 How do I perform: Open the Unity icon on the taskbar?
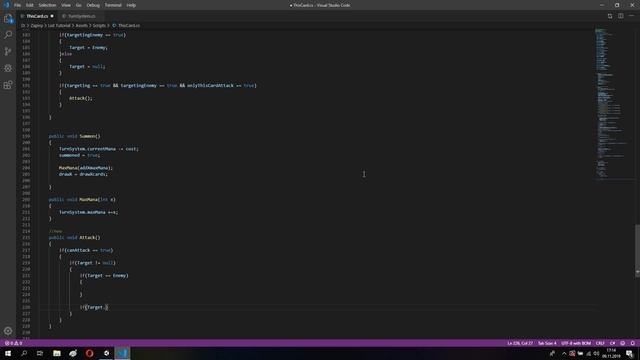pos(106,353)
